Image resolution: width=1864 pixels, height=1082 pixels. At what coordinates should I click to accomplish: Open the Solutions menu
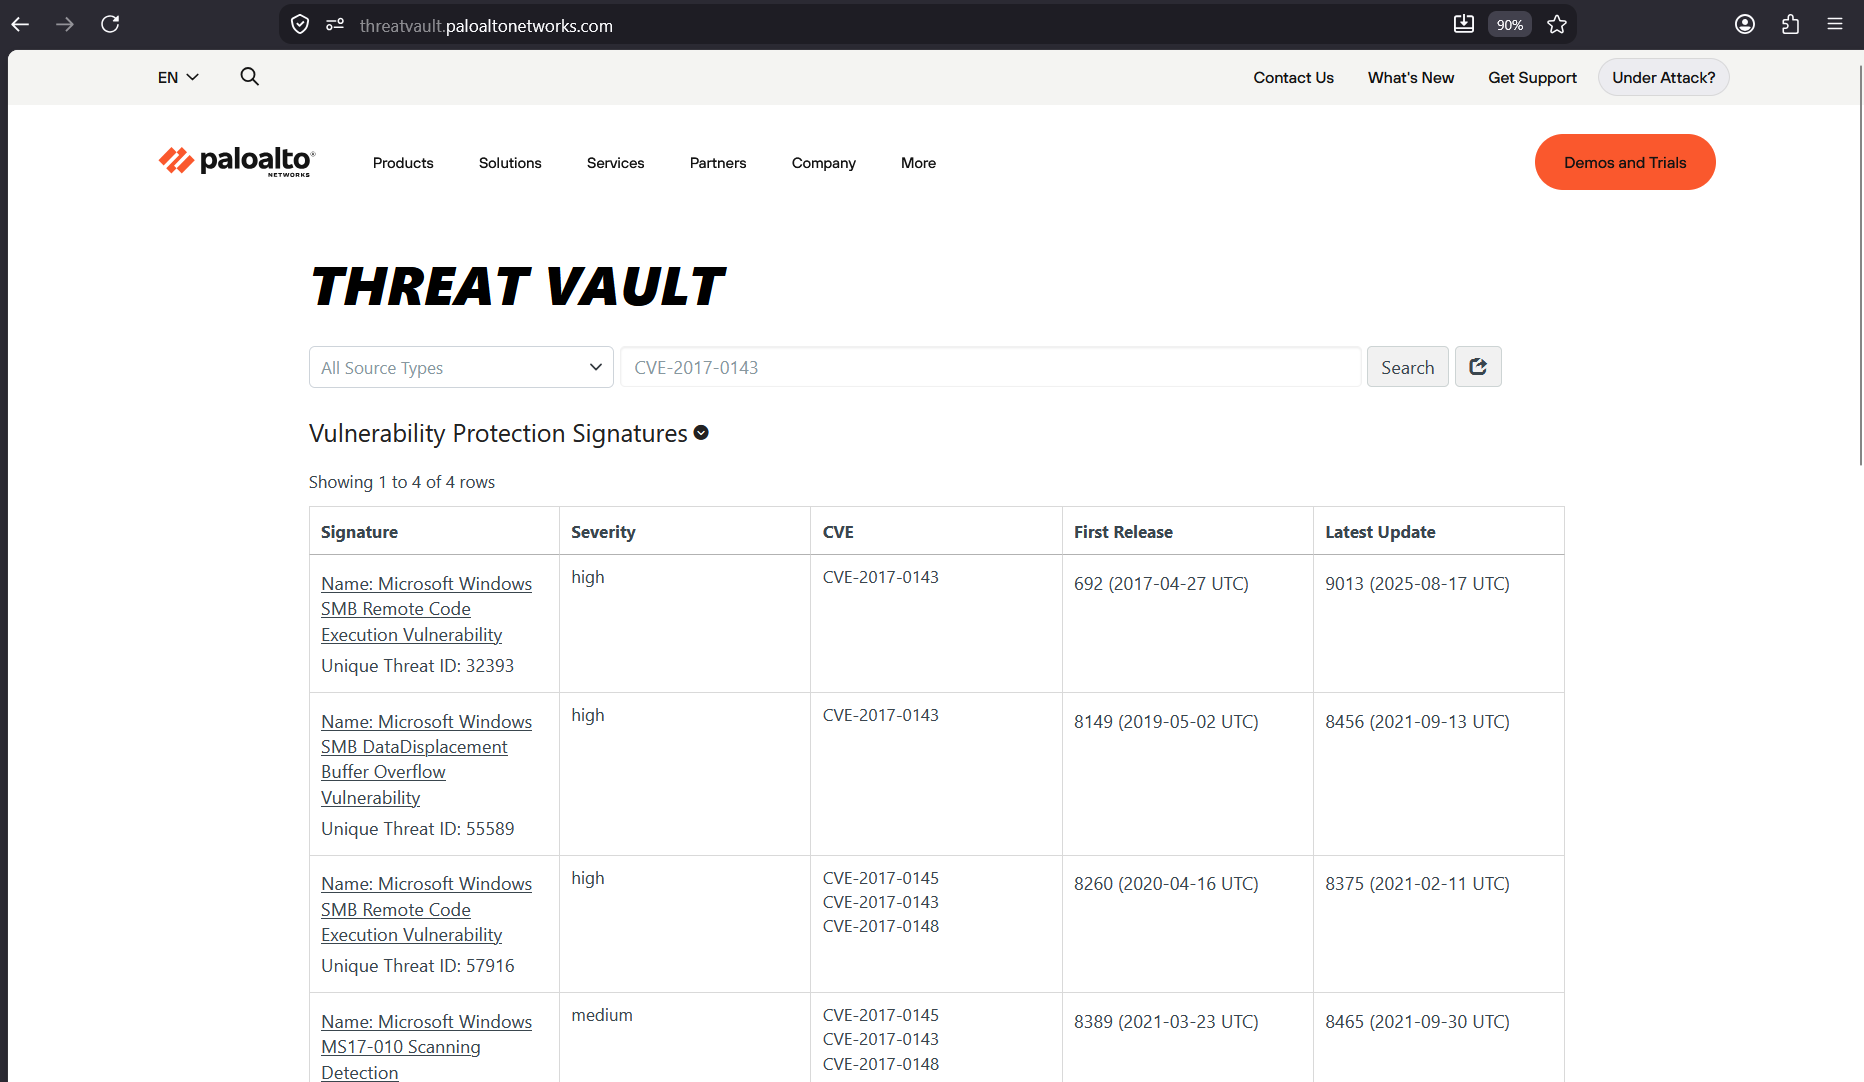[510, 163]
